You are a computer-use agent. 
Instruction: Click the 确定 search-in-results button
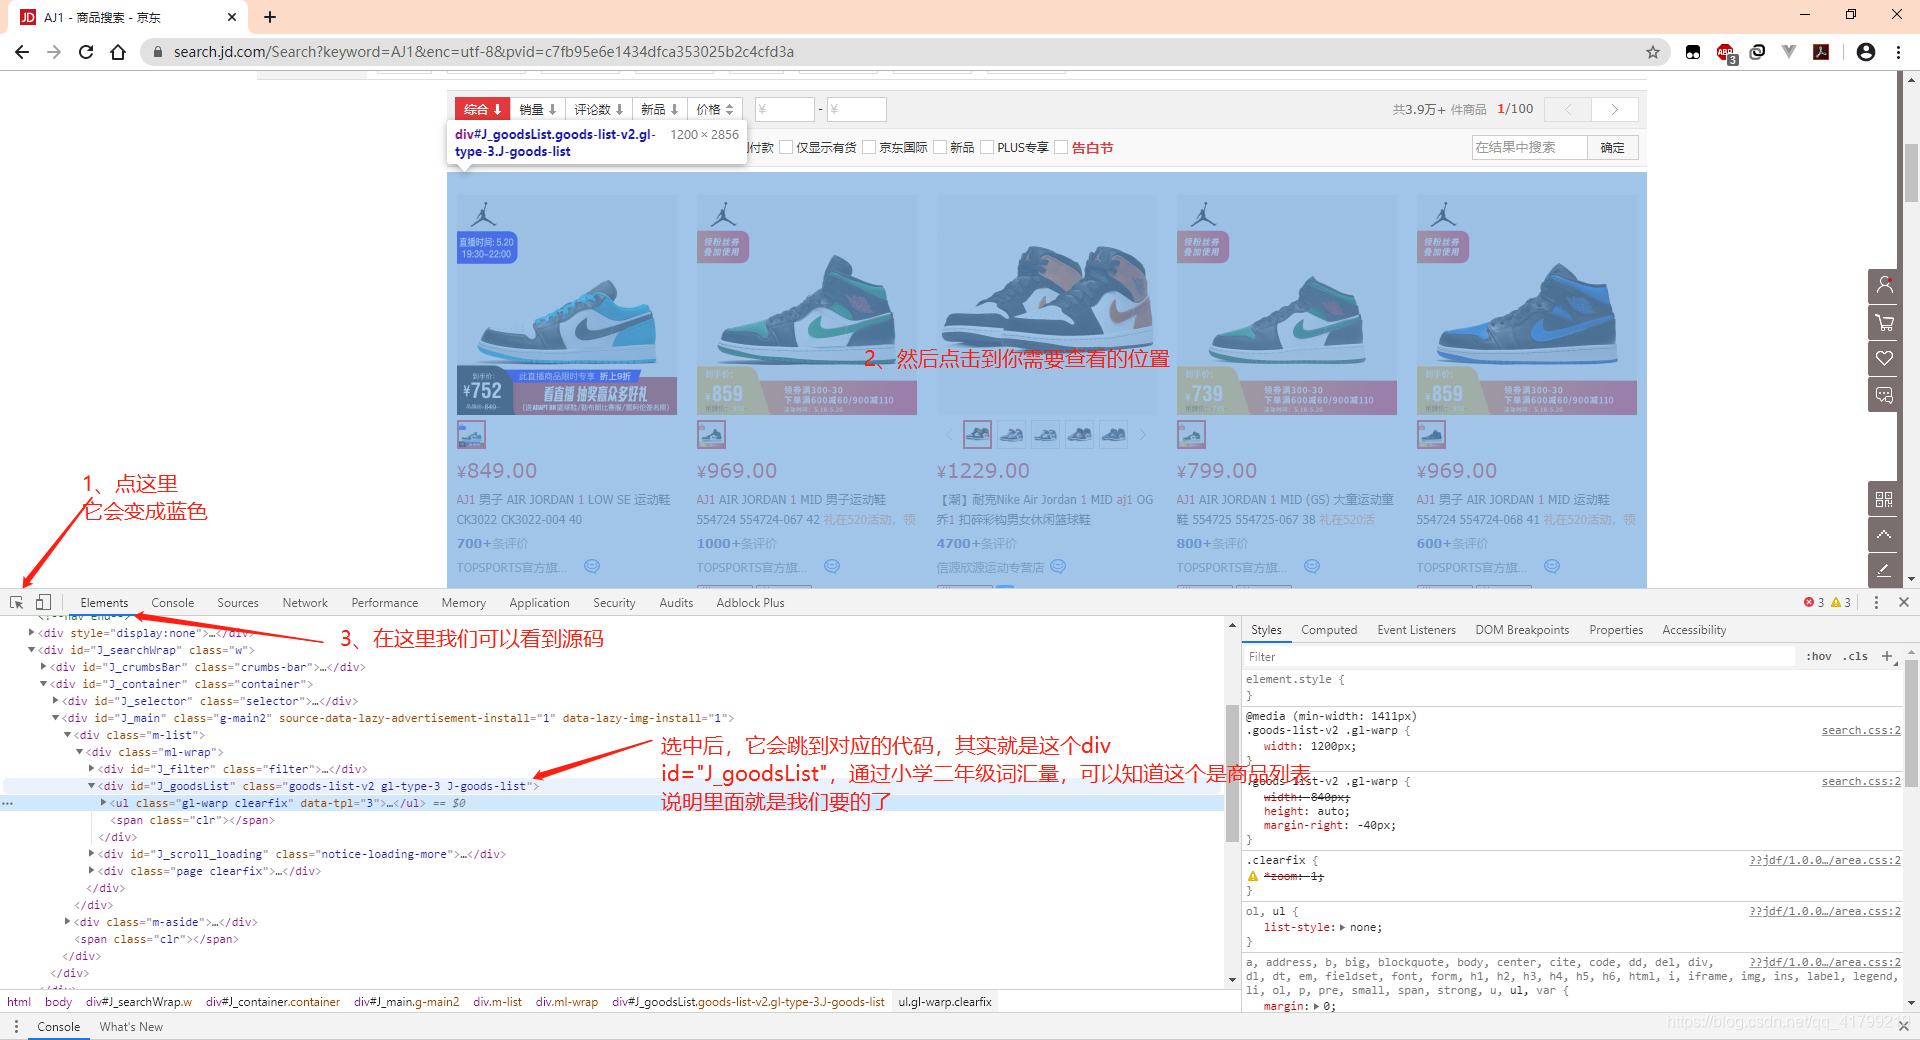[1612, 147]
